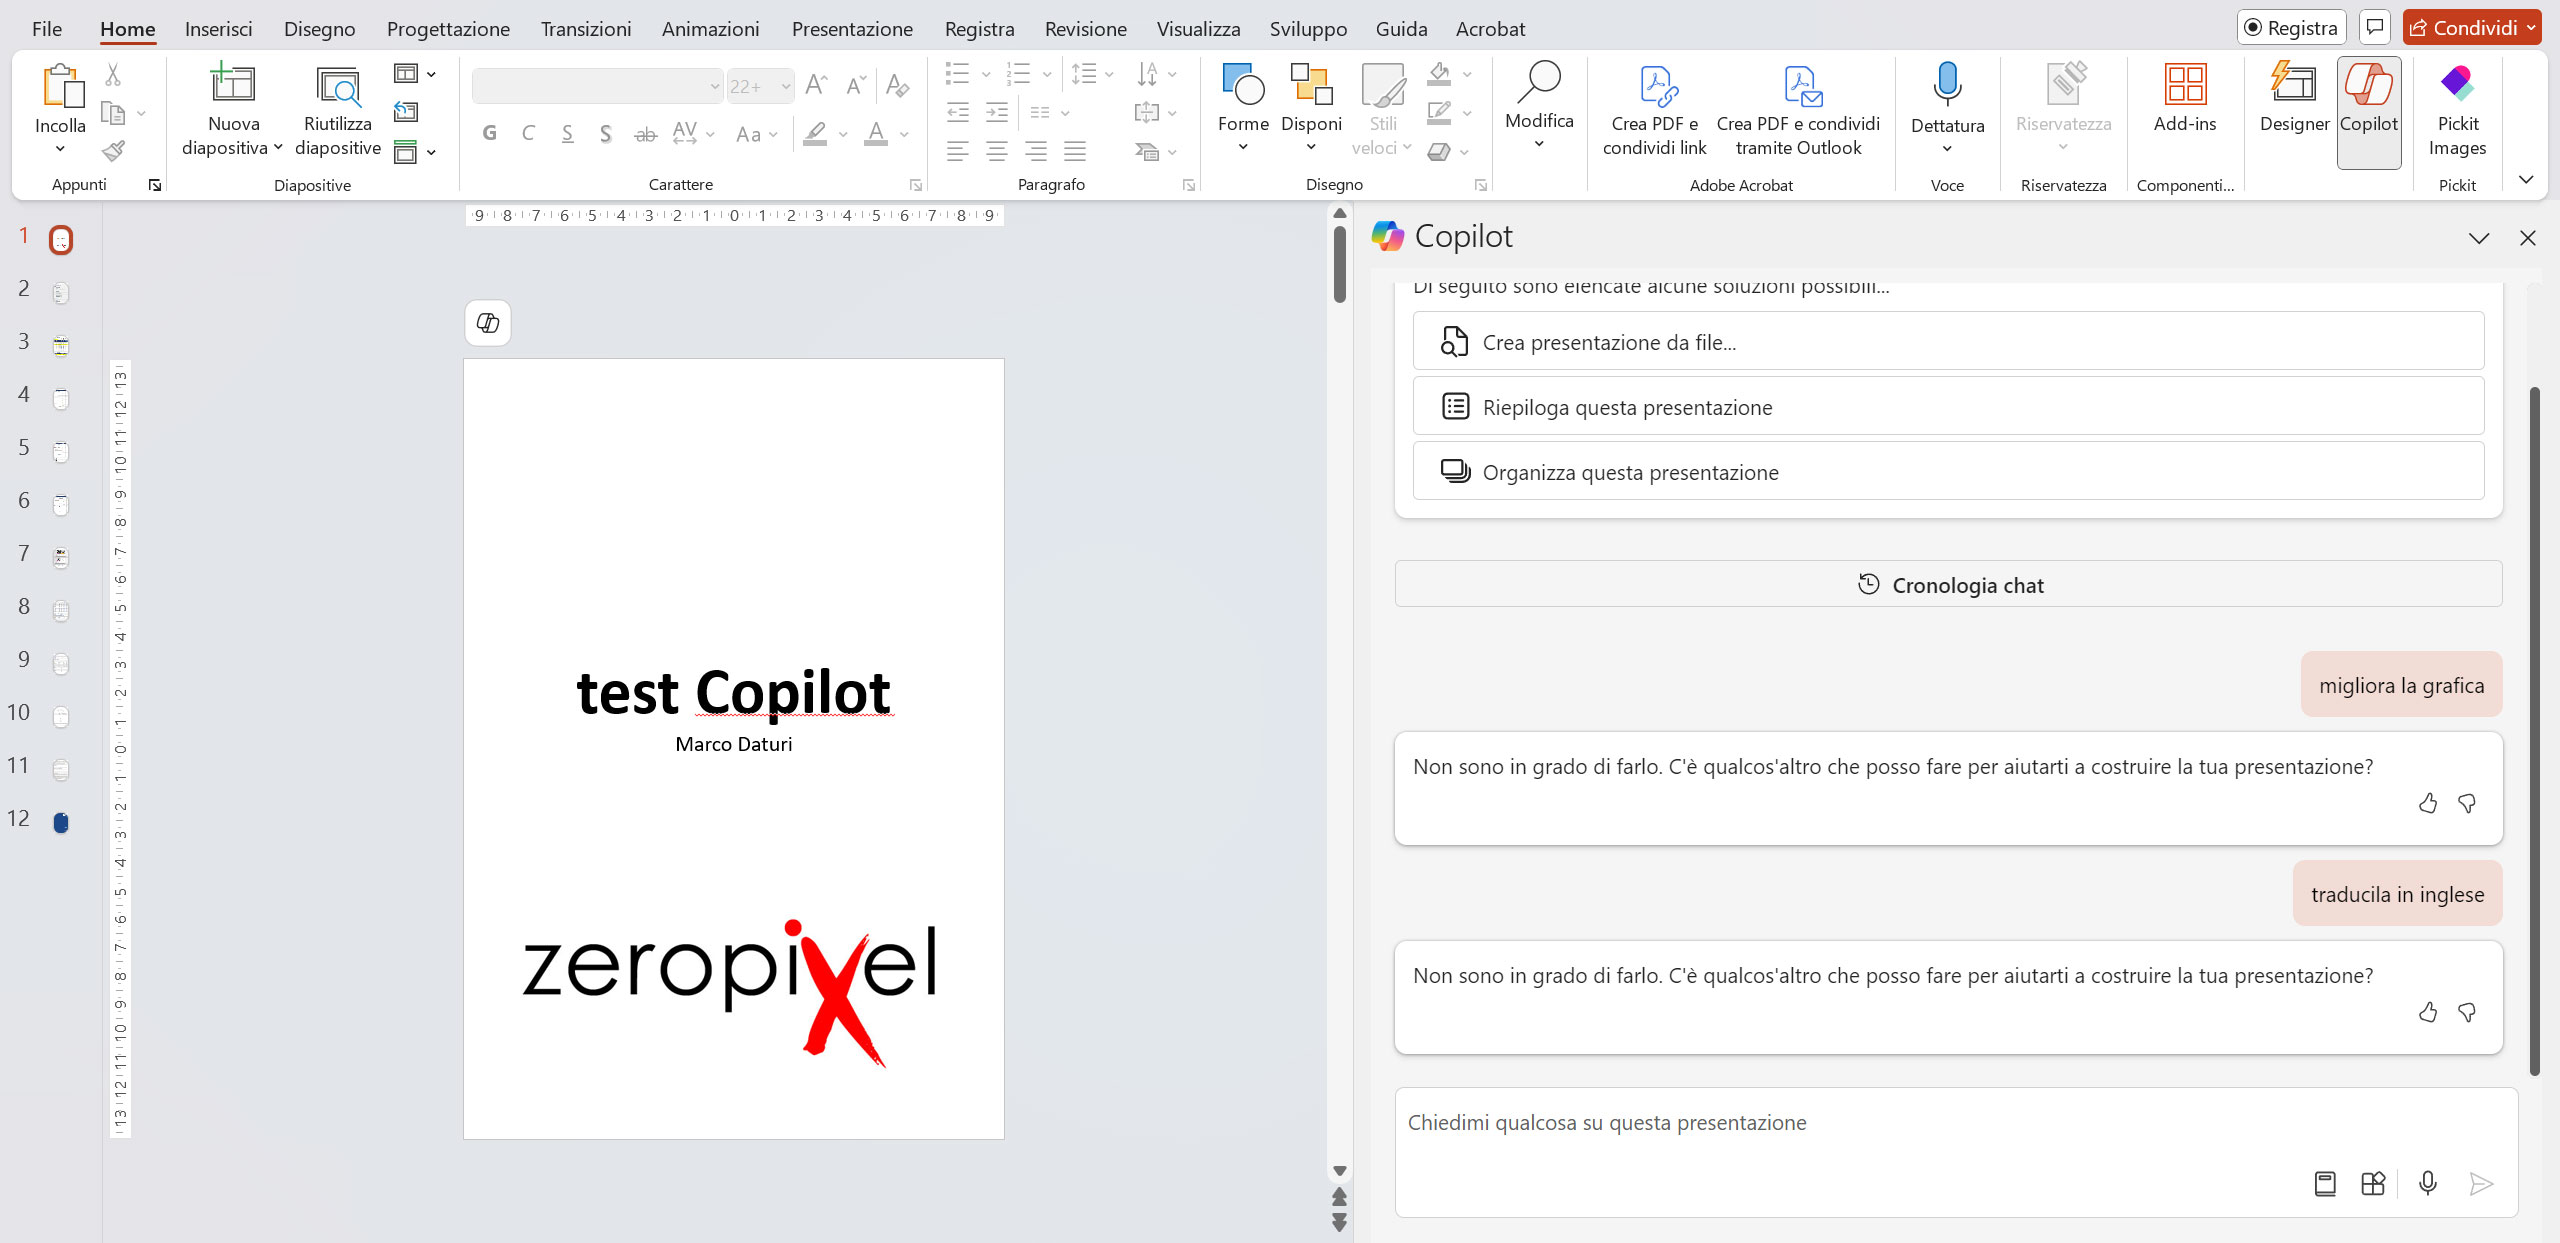Image resolution: width=2560 pixels, height=1243 pixels.
Task: Toggle strikethrough formatting
Action: 645,133
